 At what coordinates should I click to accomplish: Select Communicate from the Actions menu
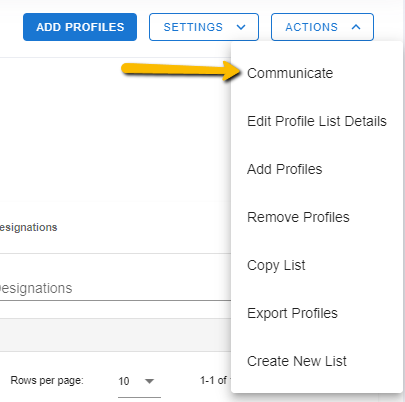point(317,73)
